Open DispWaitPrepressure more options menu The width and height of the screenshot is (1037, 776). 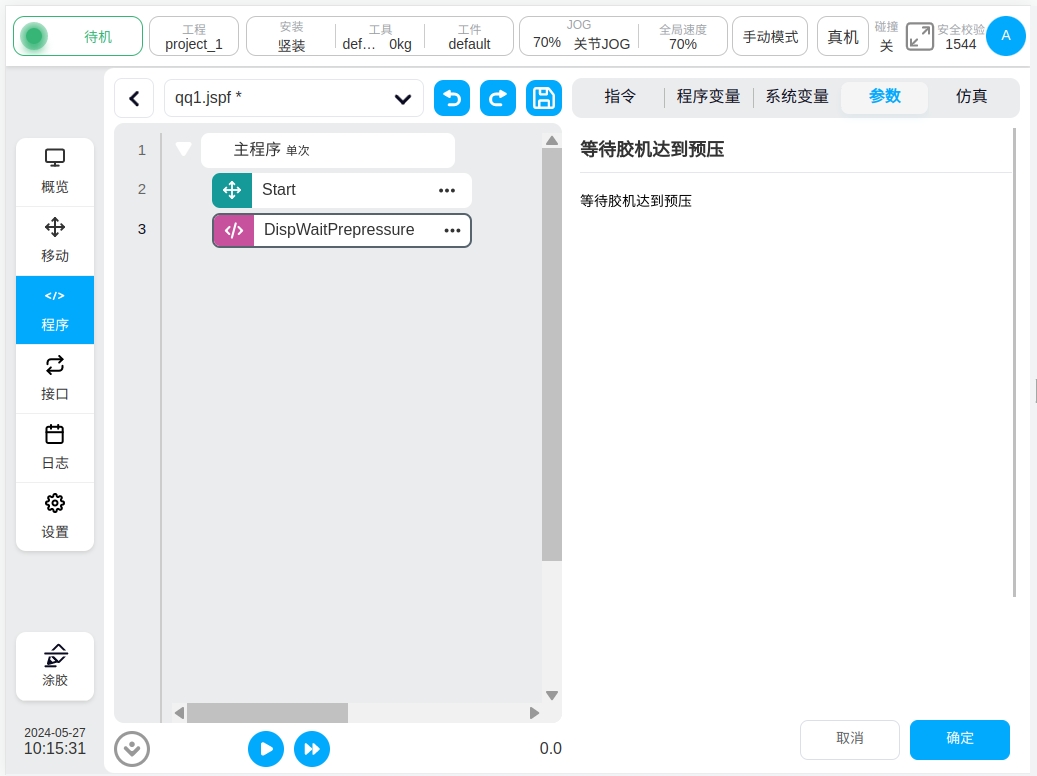click(x=452, y=230)
